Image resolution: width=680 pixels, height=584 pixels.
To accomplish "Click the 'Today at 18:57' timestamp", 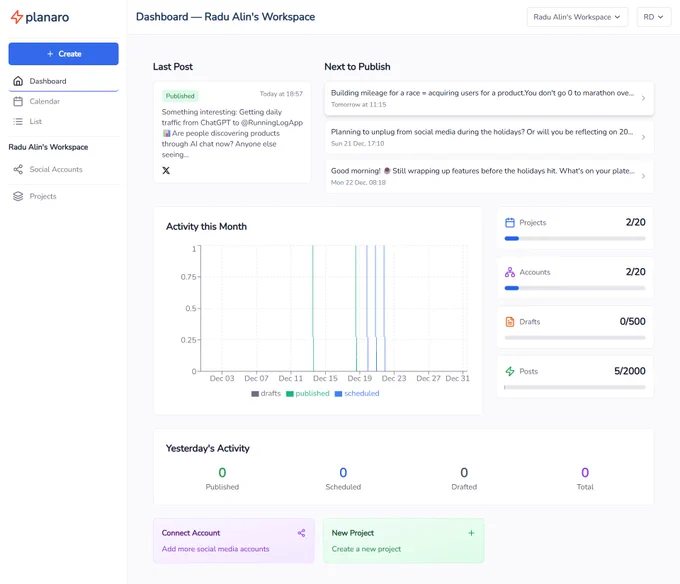I will click(x=281, y=94).
